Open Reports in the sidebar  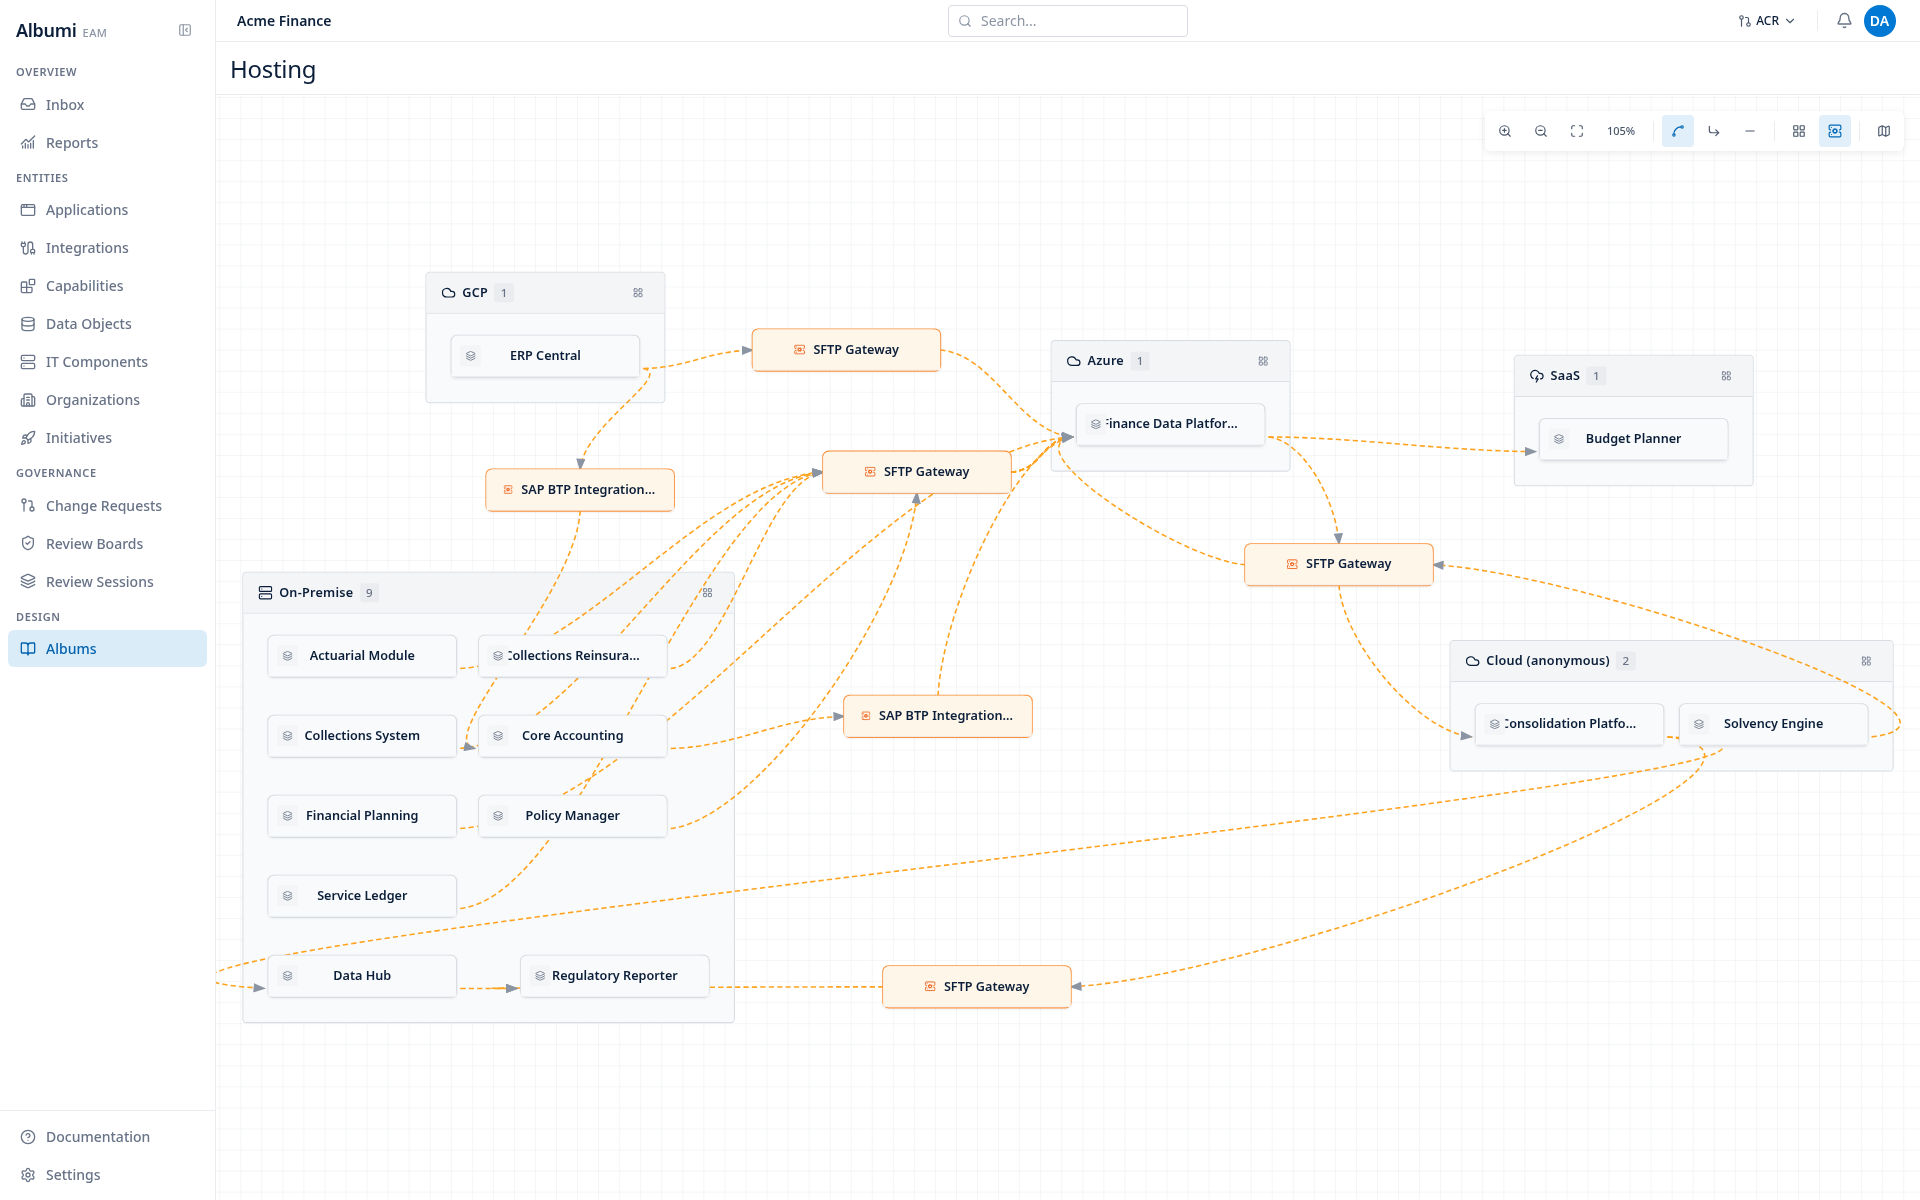(107, 143)
